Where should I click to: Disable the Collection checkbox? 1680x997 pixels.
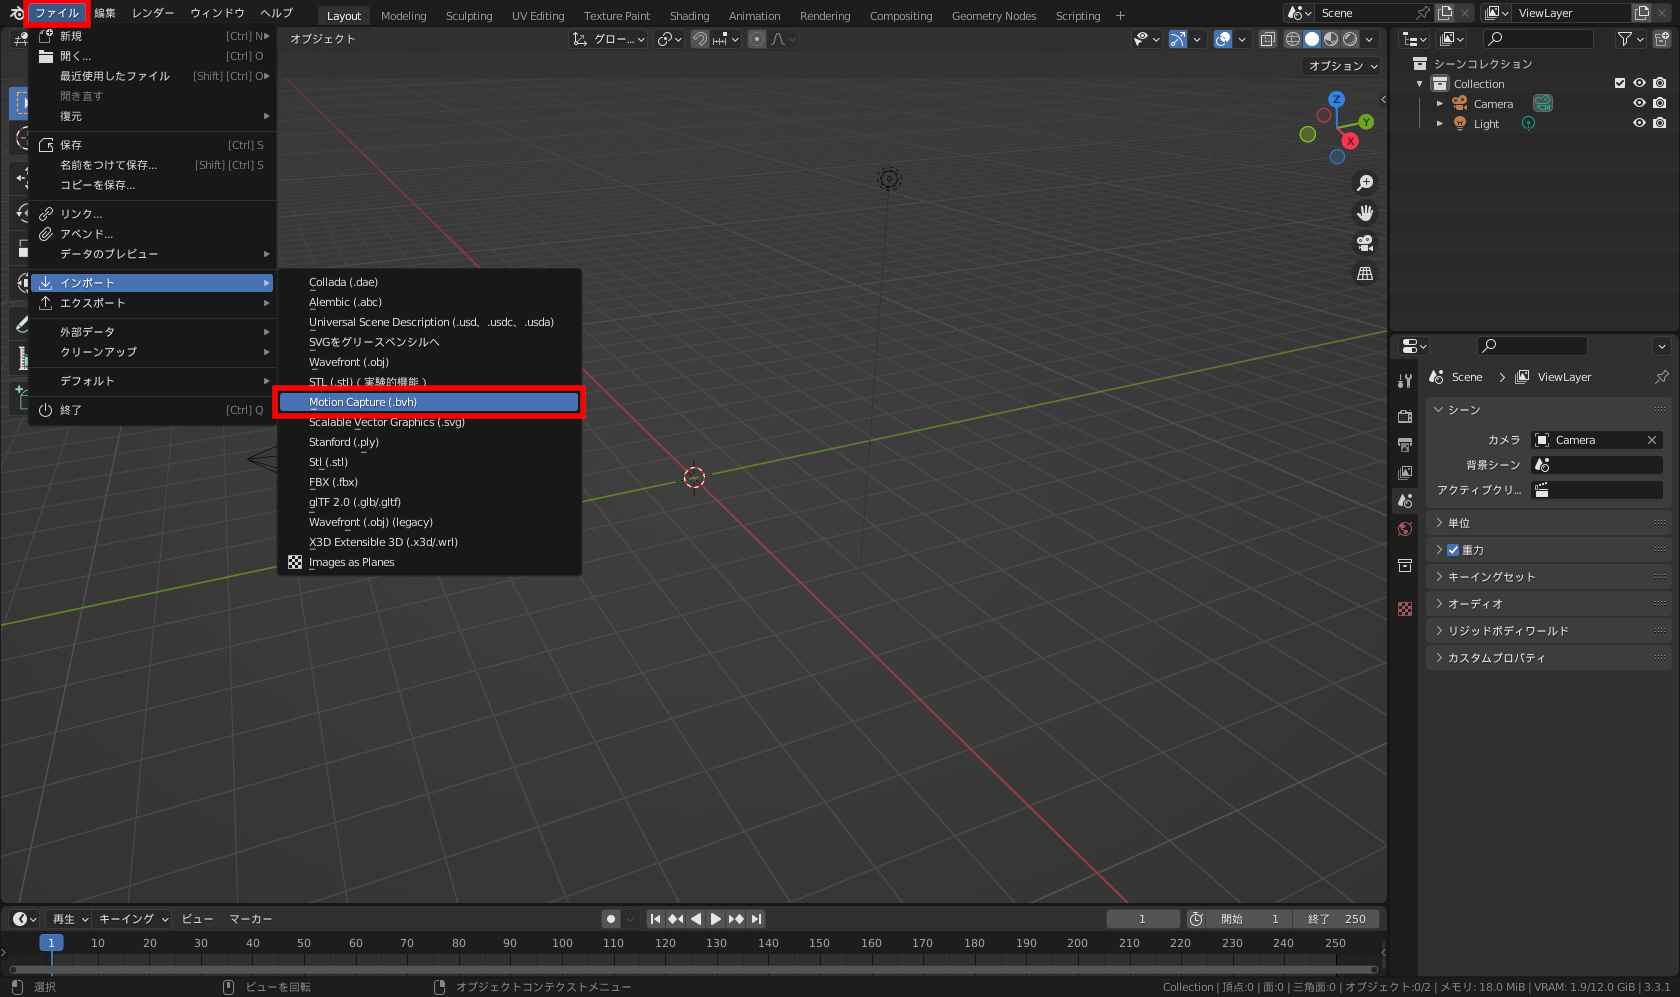(1620, 83)
